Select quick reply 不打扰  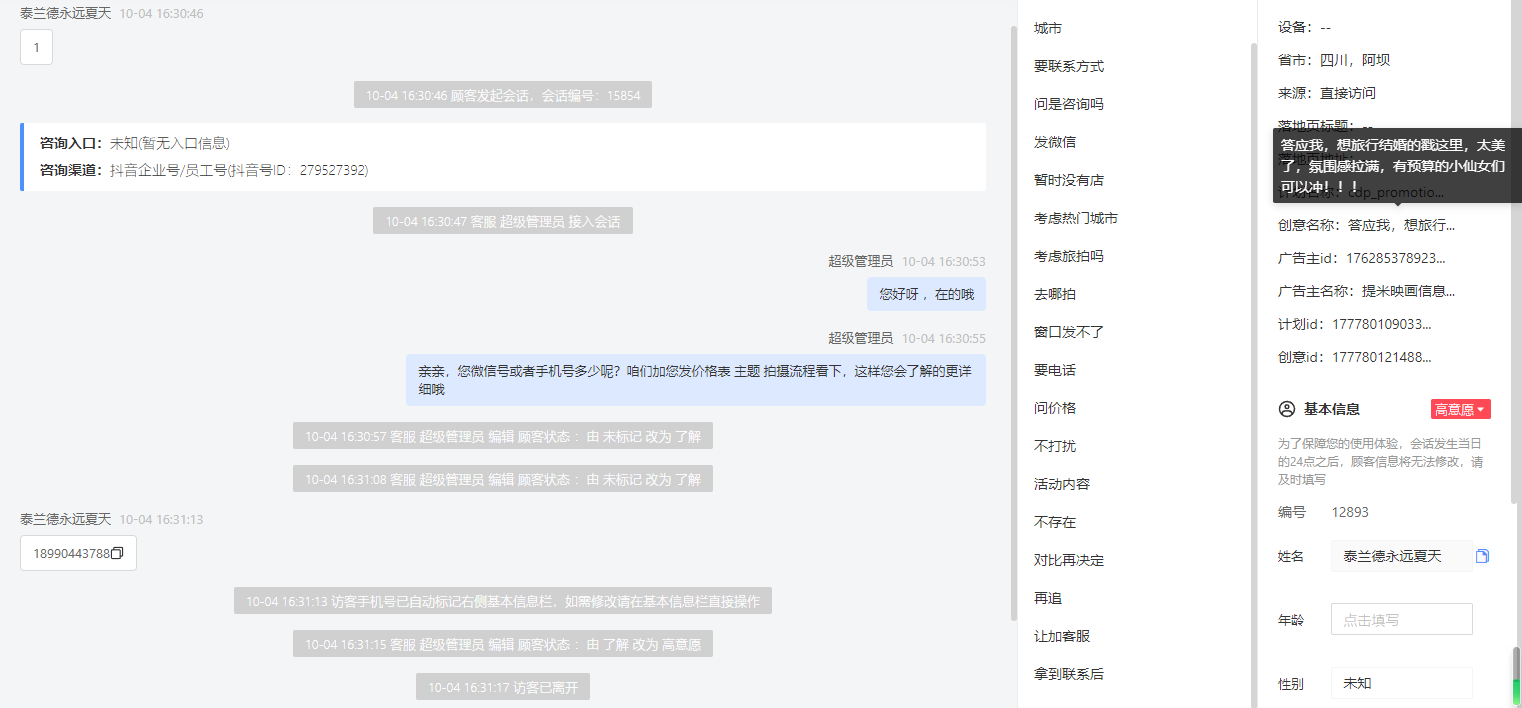[x=1055, y=446]
